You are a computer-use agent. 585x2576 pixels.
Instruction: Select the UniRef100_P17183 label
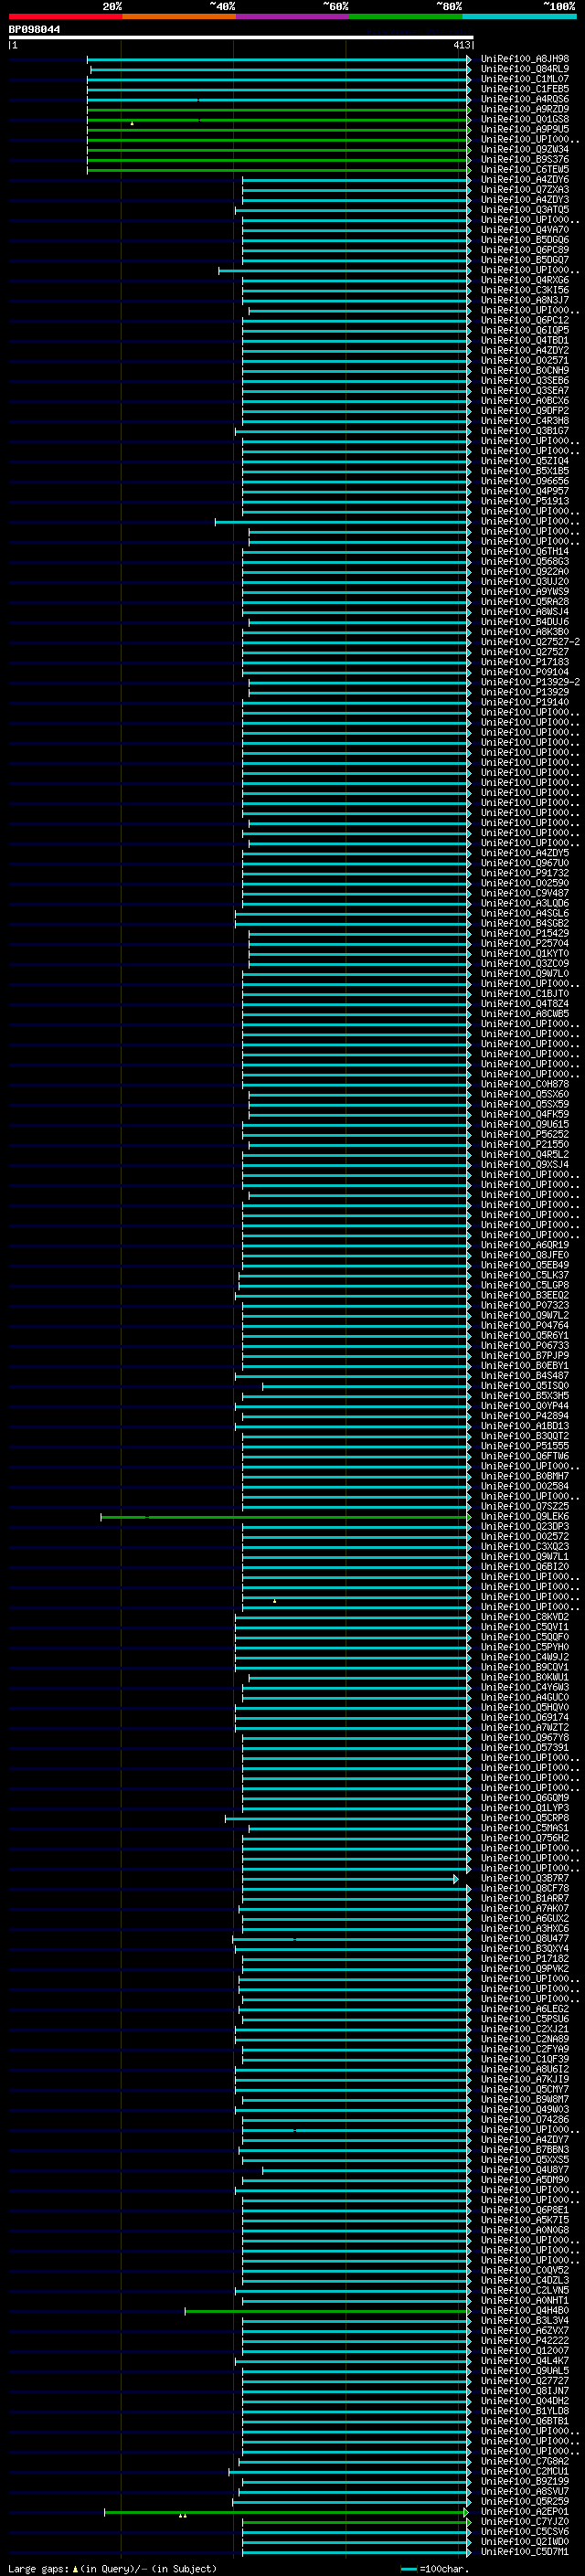click(524, 662)
